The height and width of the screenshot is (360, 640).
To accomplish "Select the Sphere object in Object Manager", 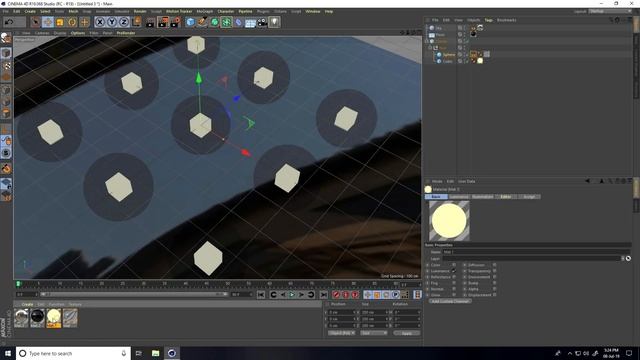I will [449, 54].
